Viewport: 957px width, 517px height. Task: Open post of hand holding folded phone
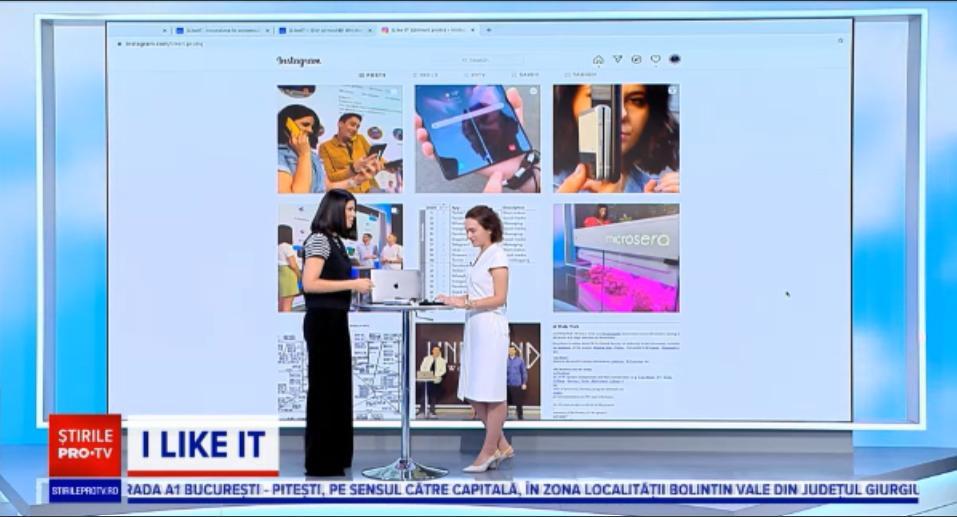point(477,139)
